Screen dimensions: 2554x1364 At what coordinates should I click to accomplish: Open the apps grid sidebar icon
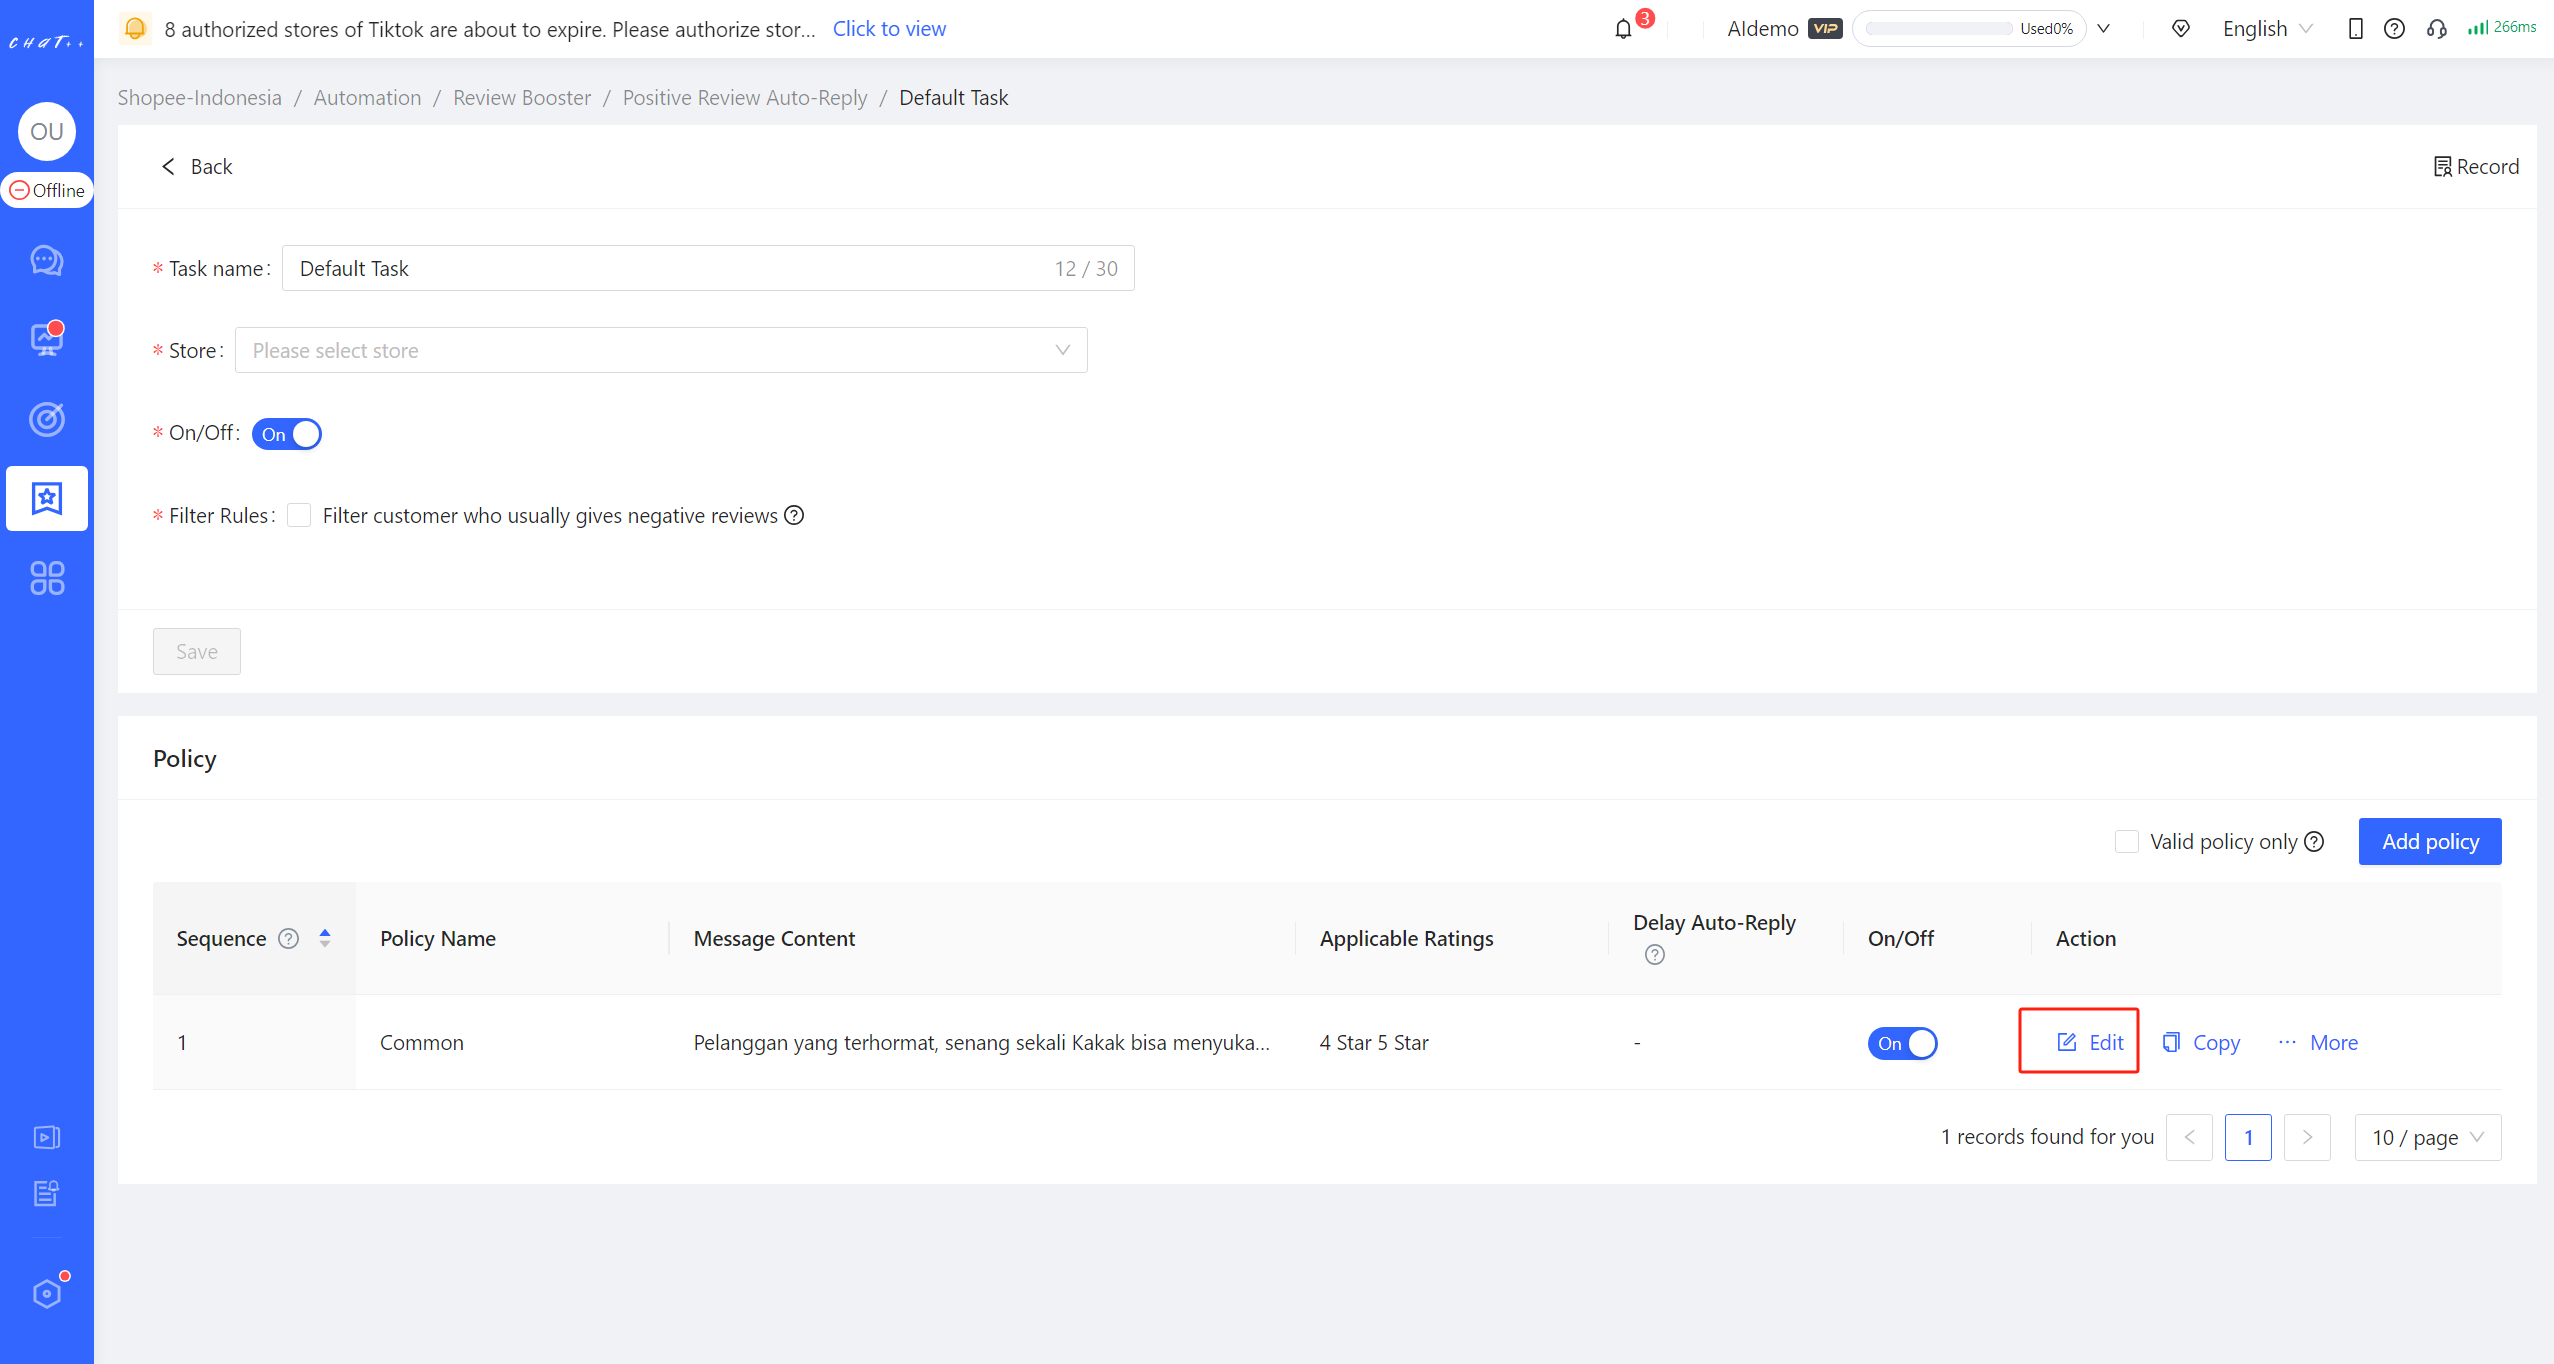coord(46,577)
